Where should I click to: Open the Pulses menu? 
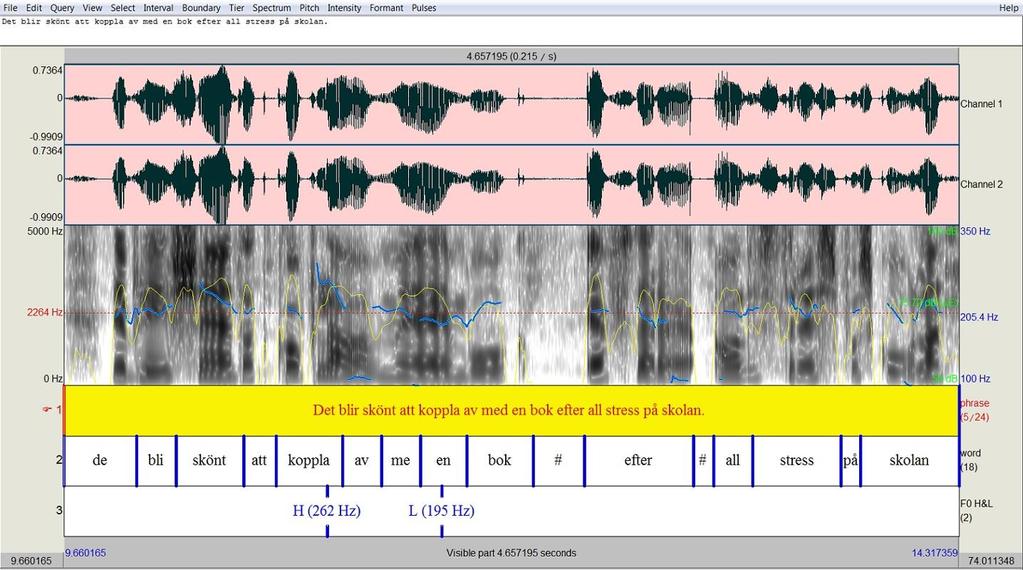pyautogui.click(x=424, y=8)
